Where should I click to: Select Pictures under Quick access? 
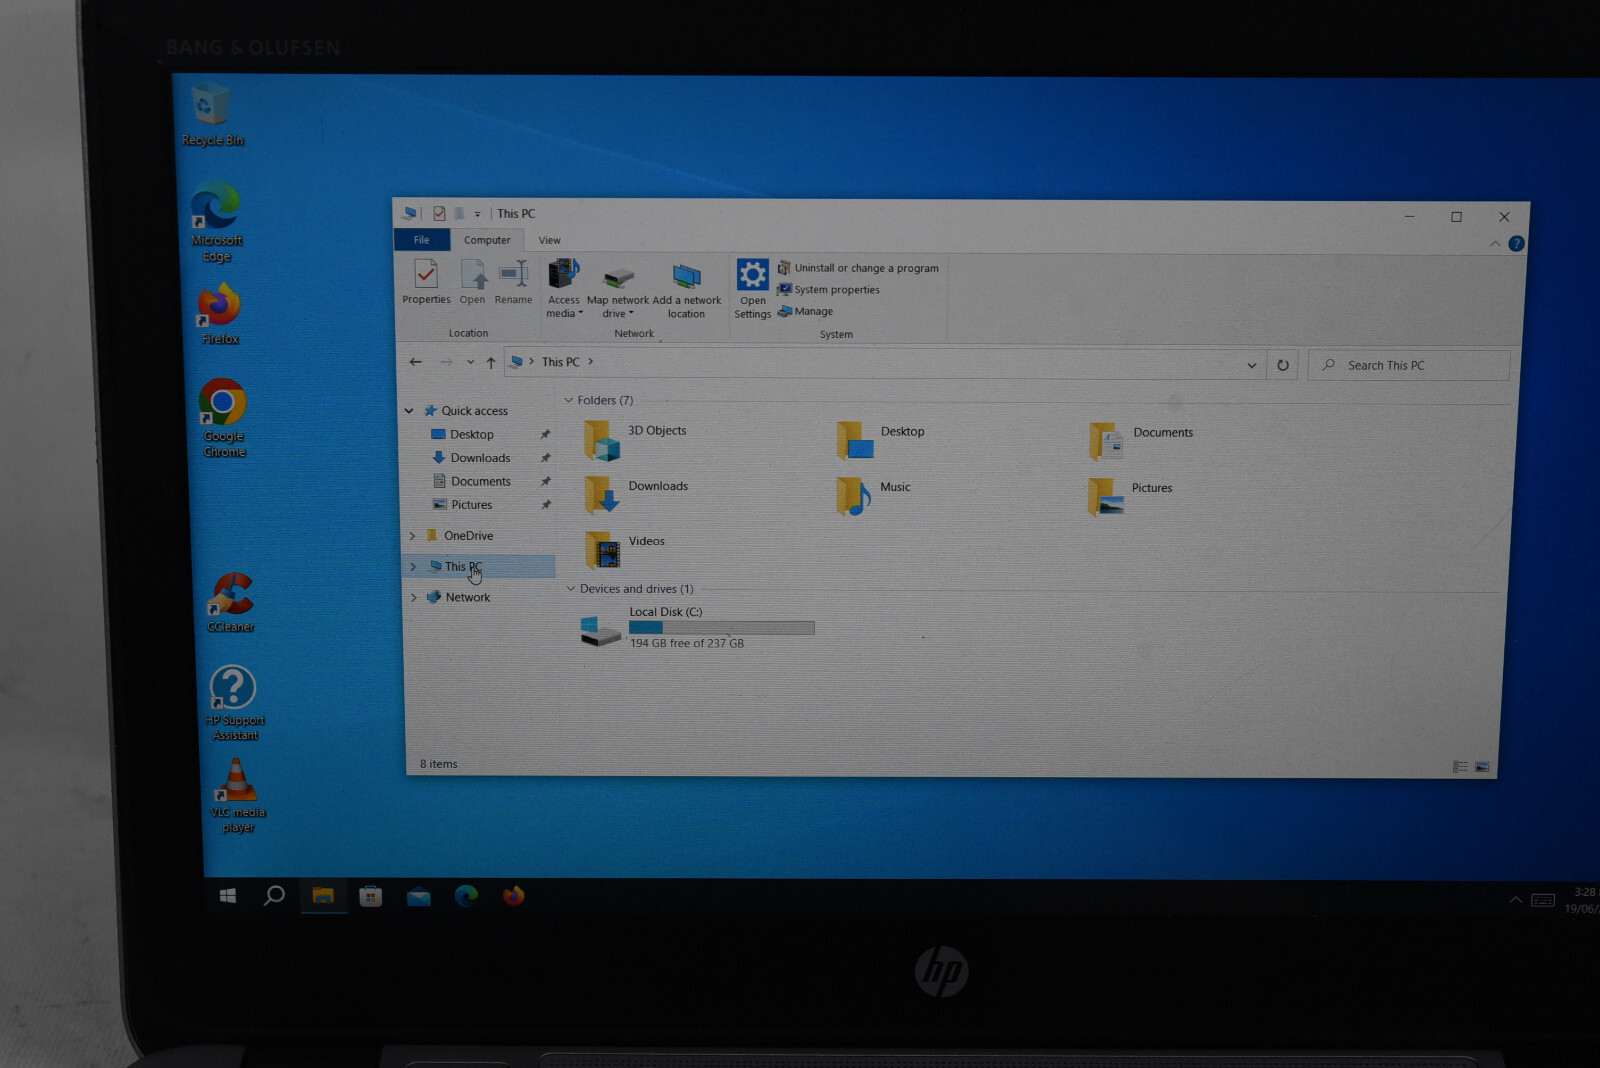click(471, 505)
